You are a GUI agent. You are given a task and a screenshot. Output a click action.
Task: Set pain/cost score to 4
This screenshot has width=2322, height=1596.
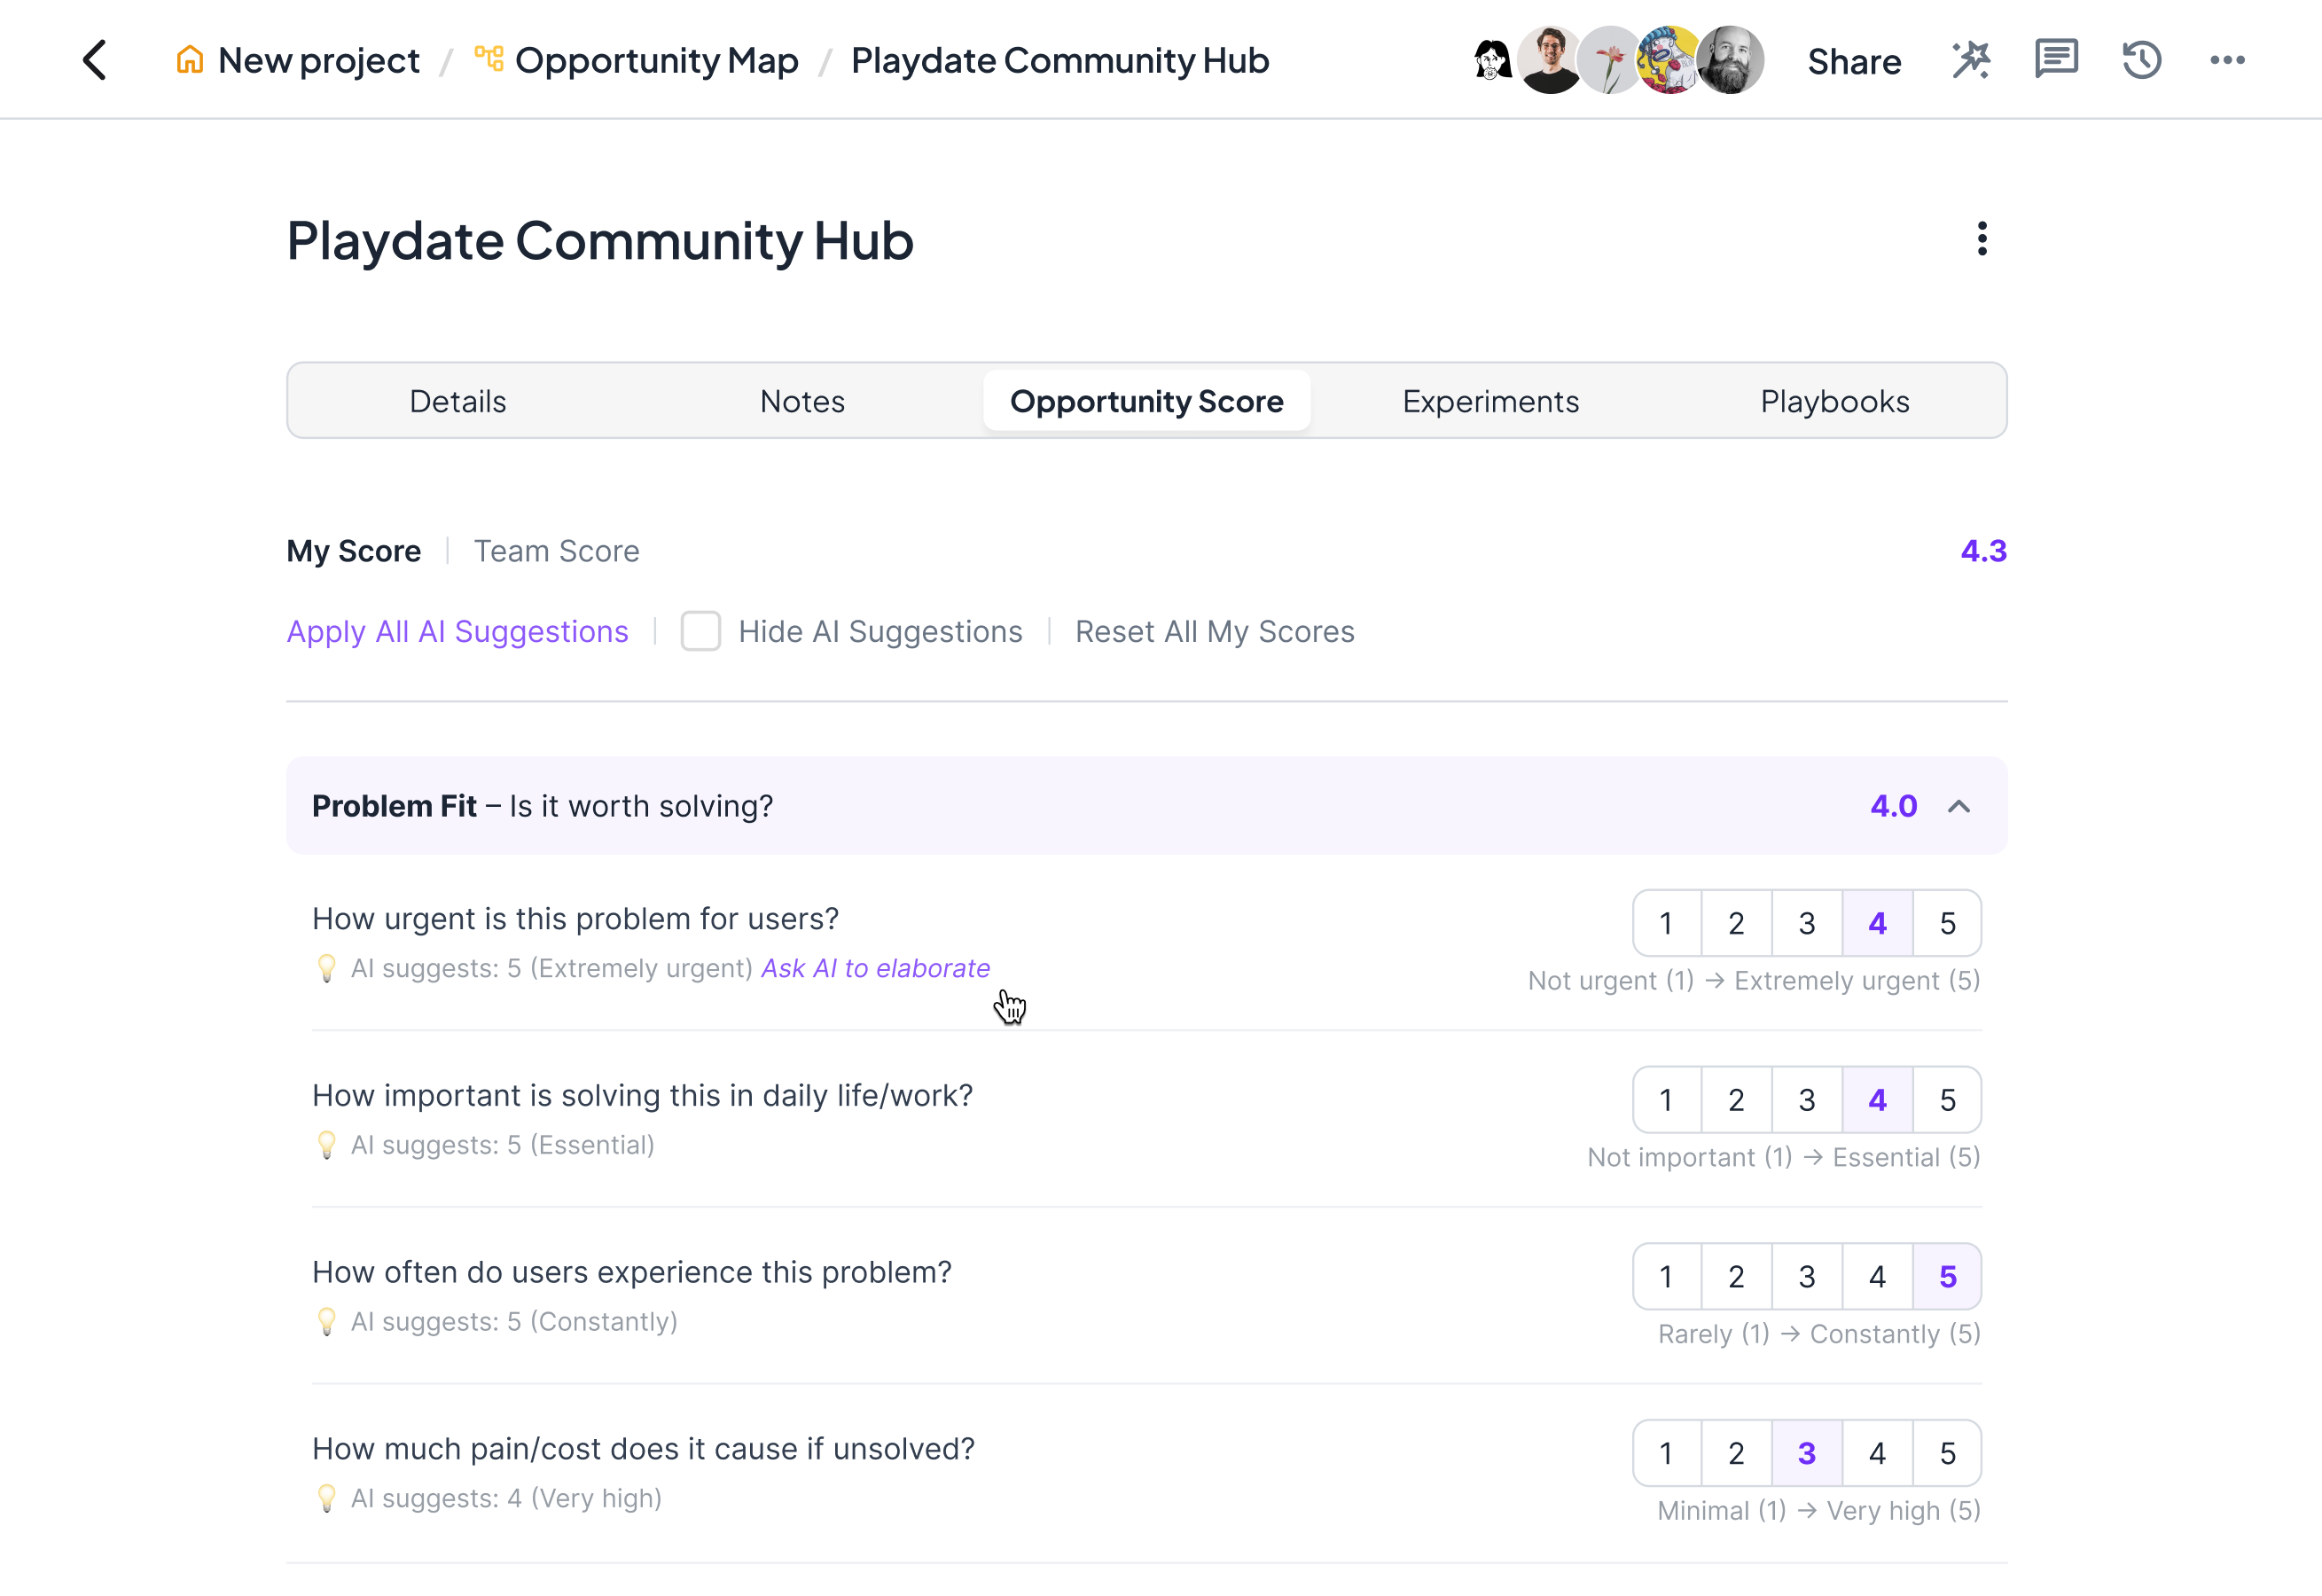point(1877,1453)
